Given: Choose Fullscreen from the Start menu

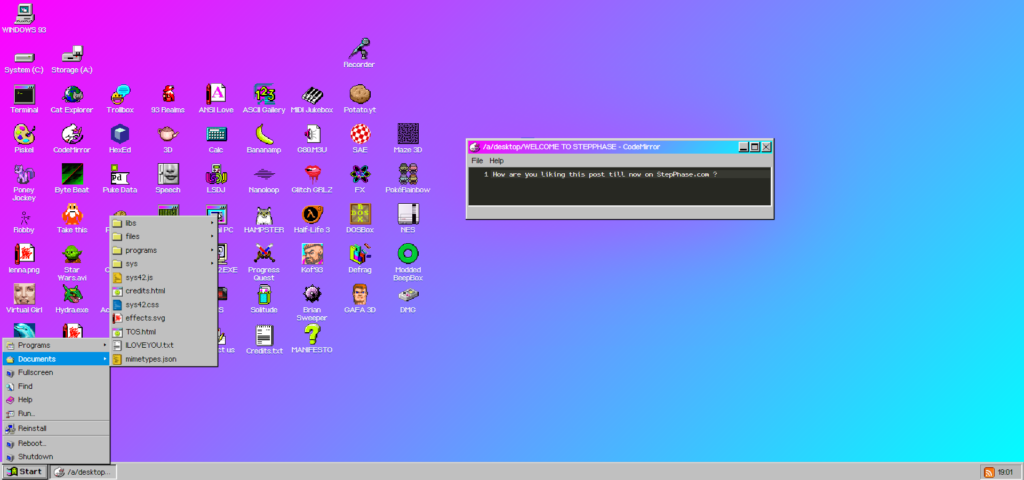Looking at the screenshot, I should [x=56, y=372].
